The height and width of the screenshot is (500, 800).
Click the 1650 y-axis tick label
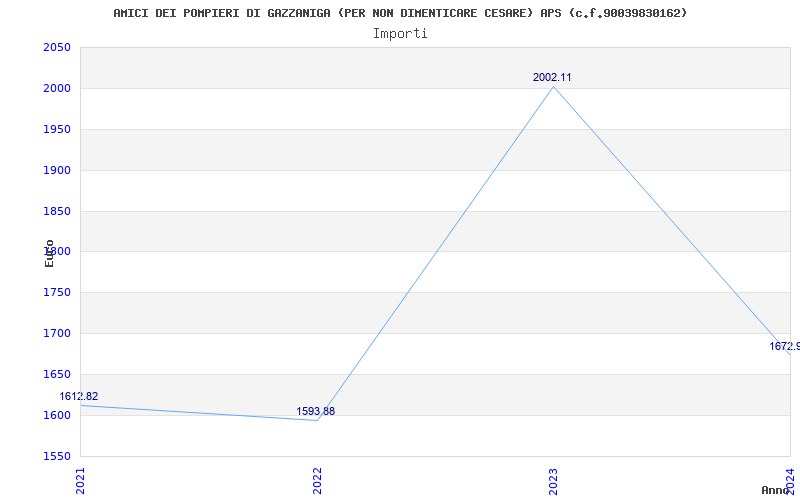(57, 374)
